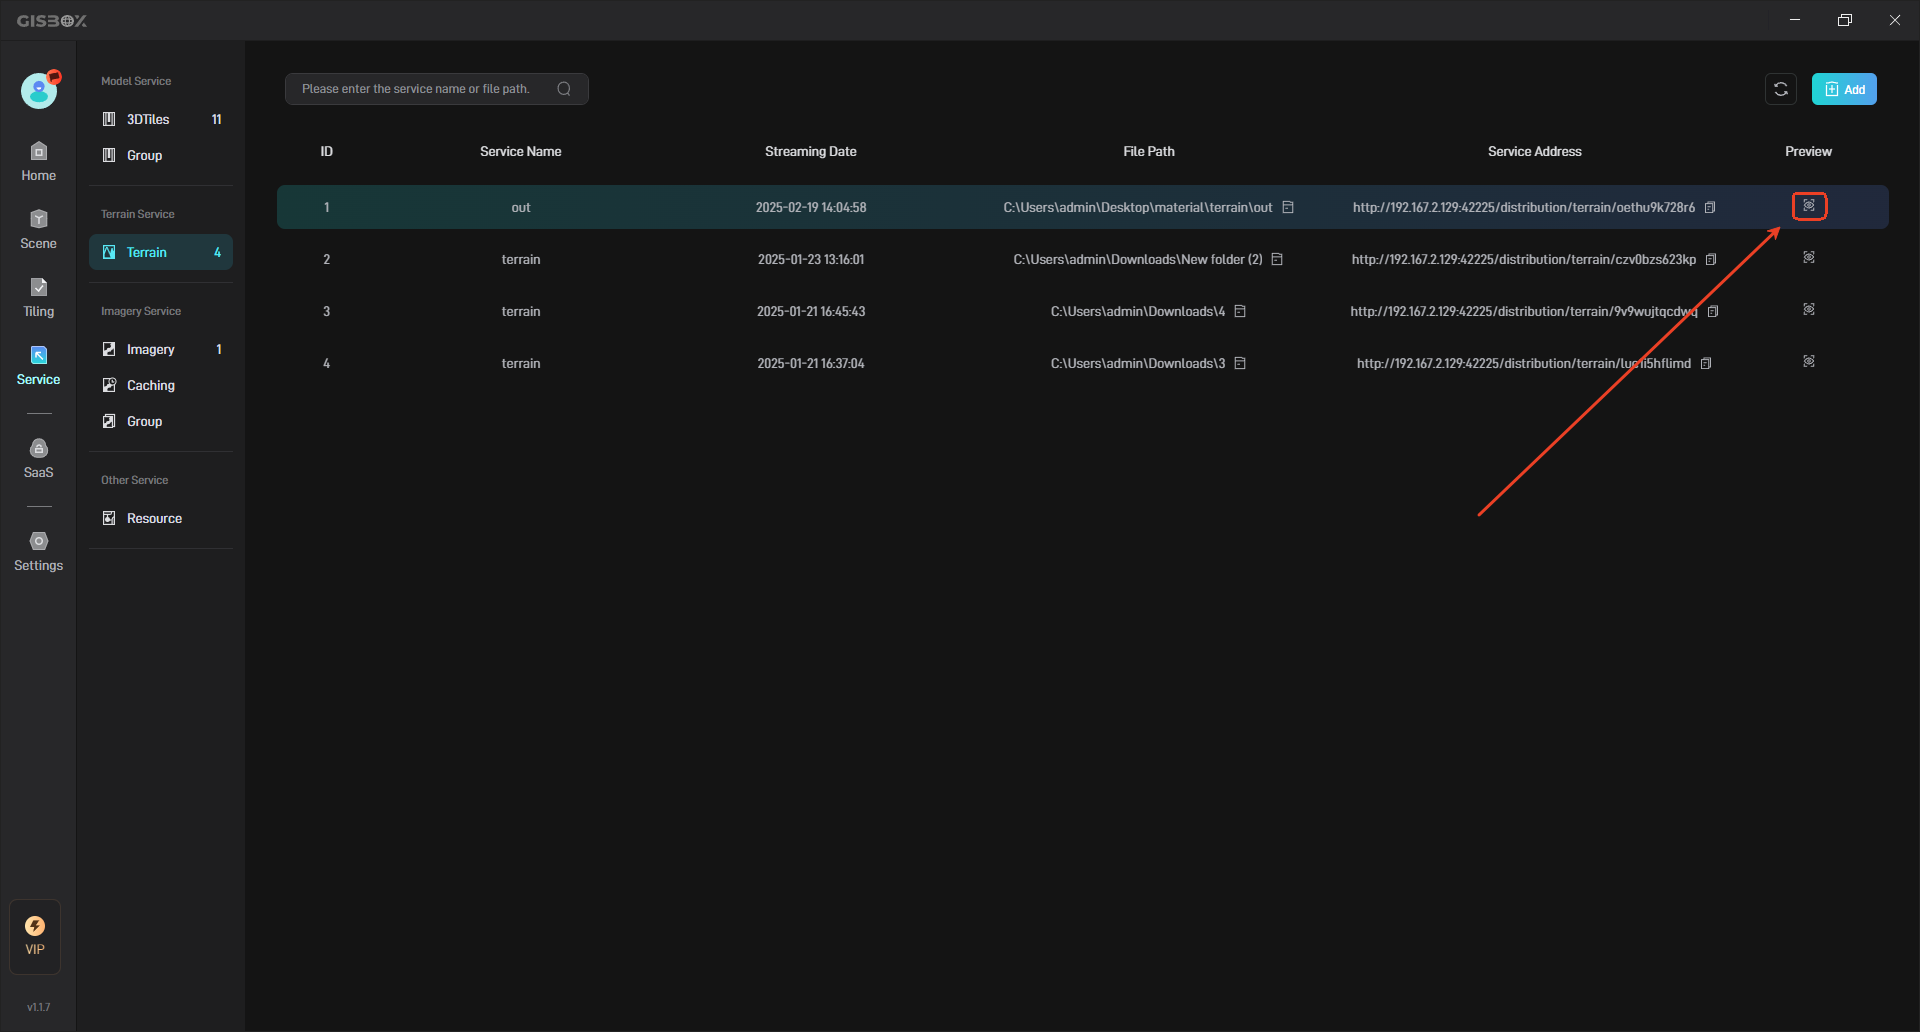Preview the terrain service with ID 2
This screenshot has width=1920, height=1032.
[x=1809, y=258]
